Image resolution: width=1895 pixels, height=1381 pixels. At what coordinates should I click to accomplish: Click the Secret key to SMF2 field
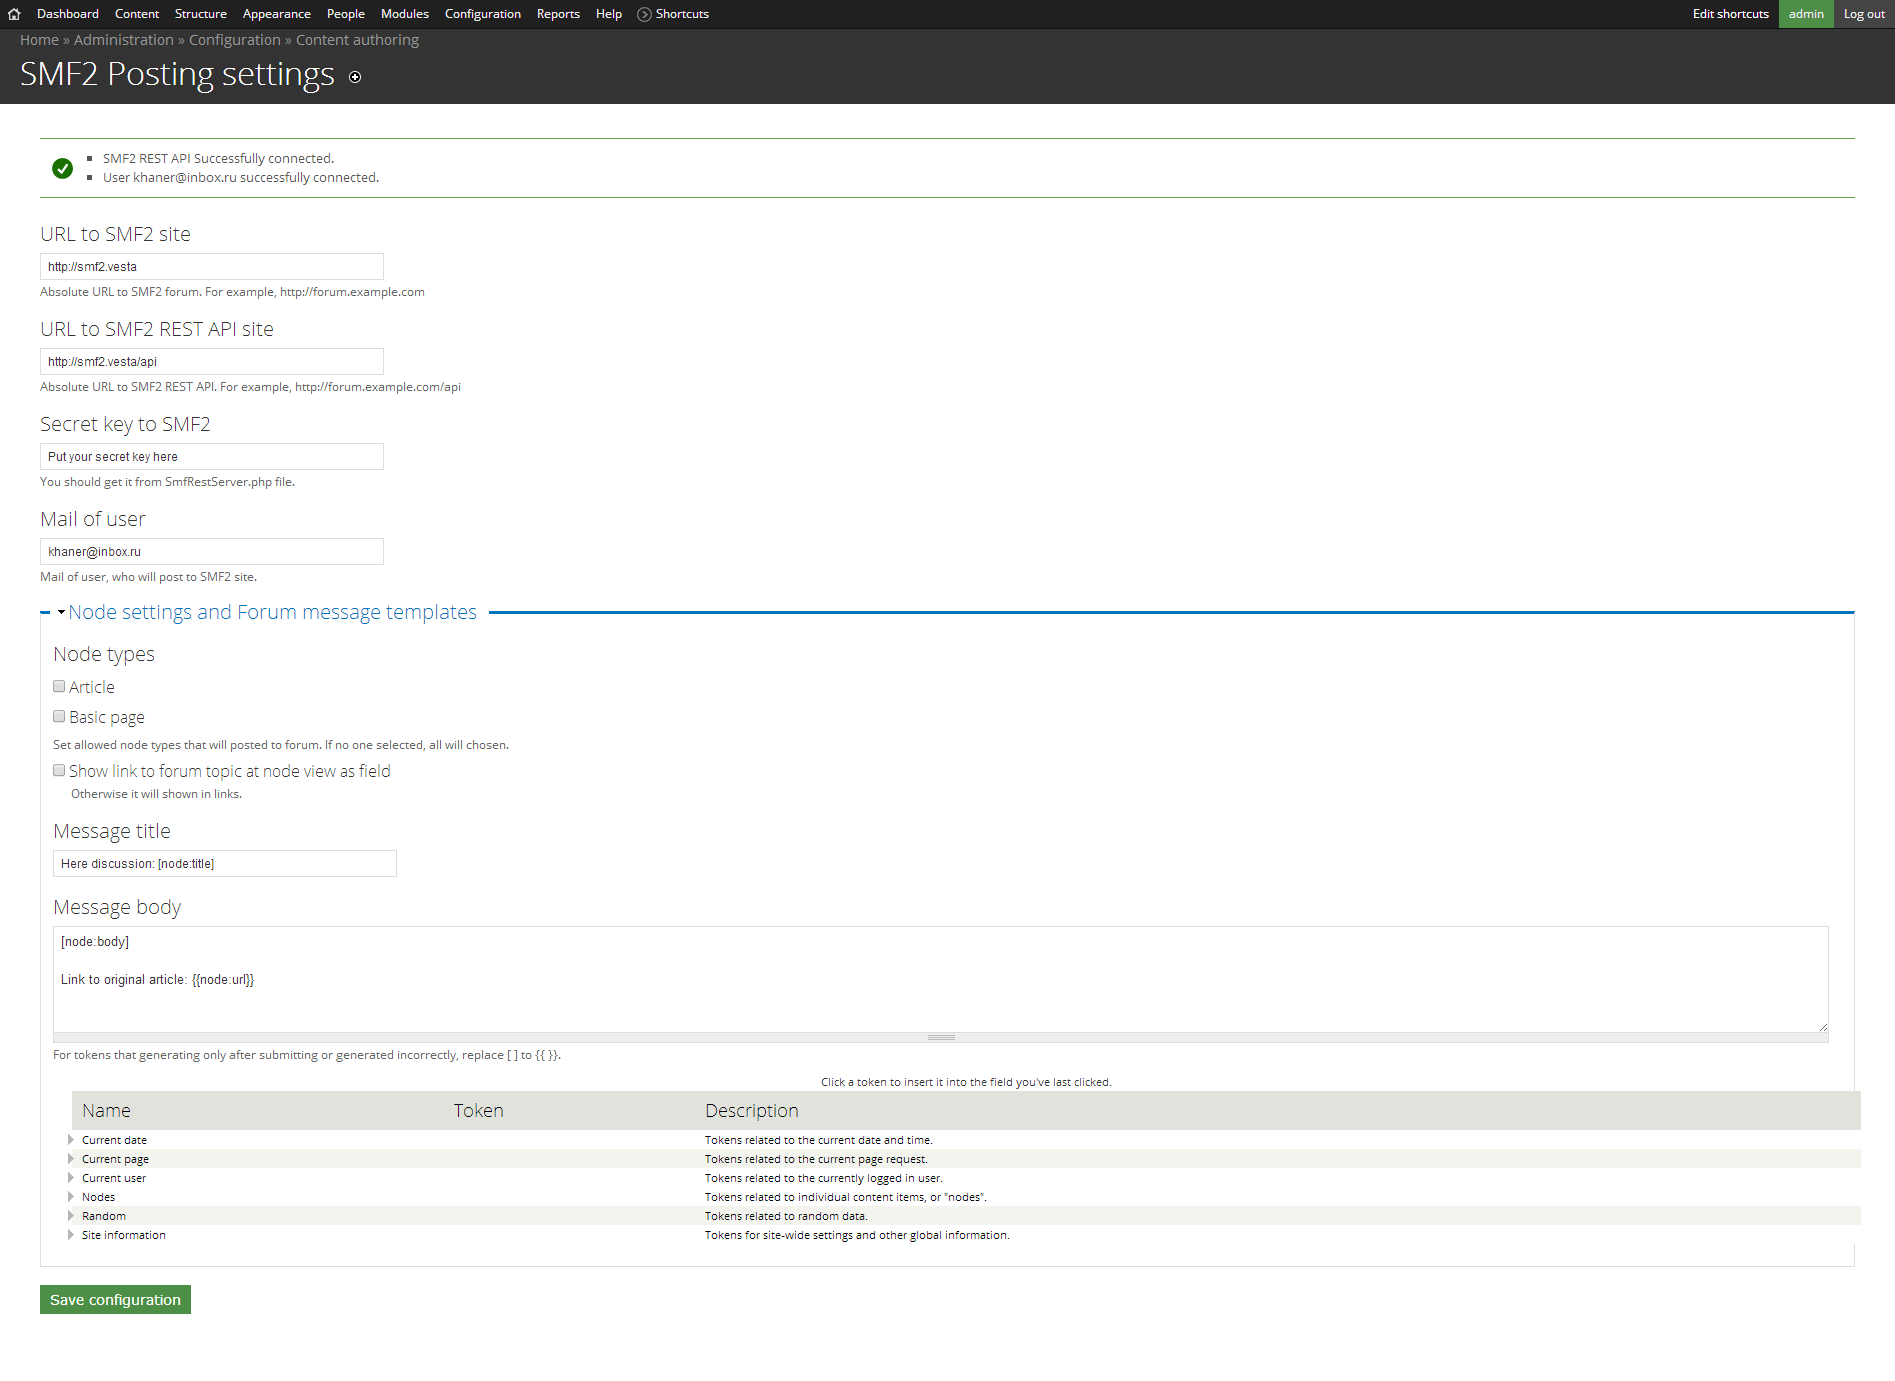212,457
